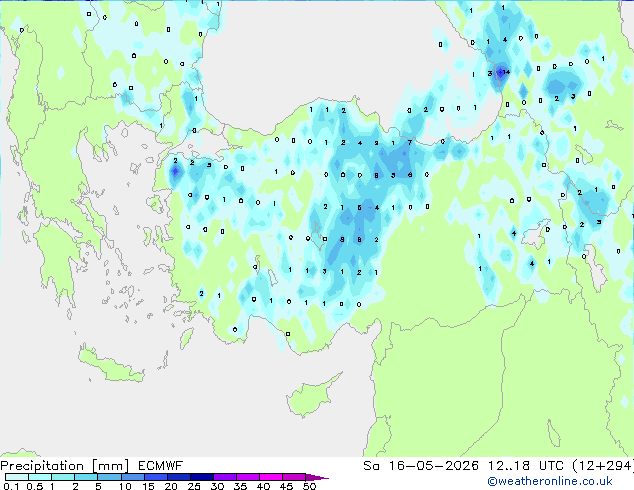The image size is (634, 490).
Task: Select the 1–2 mm legend swatch
Action: (63, 477)
